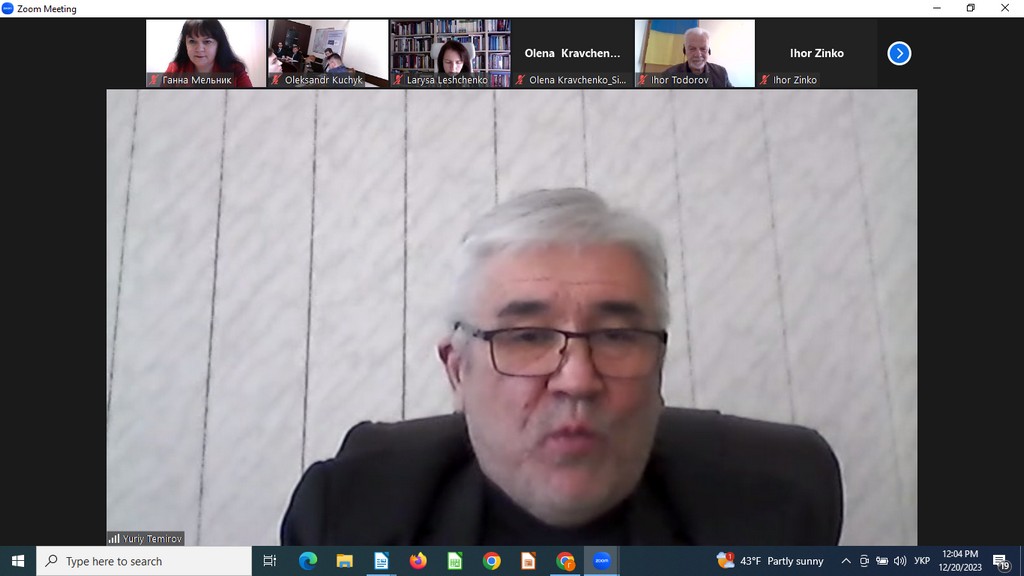Viewport: 1024px width, 576px height.
Task: Select the Ihor Todorov video thumbnail
Action: [x=694, y=53]
